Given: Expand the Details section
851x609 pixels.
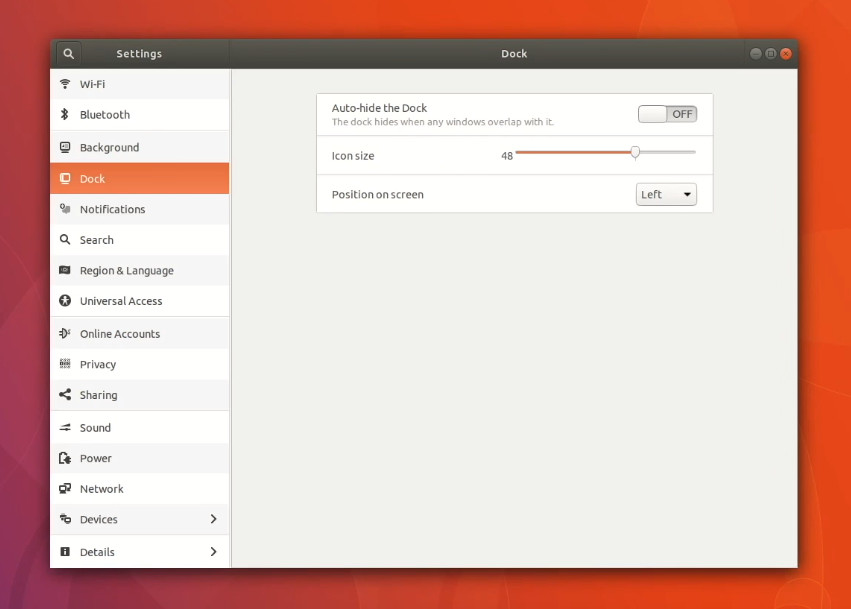Looking at the screenshot, I should tap(139, 551).
